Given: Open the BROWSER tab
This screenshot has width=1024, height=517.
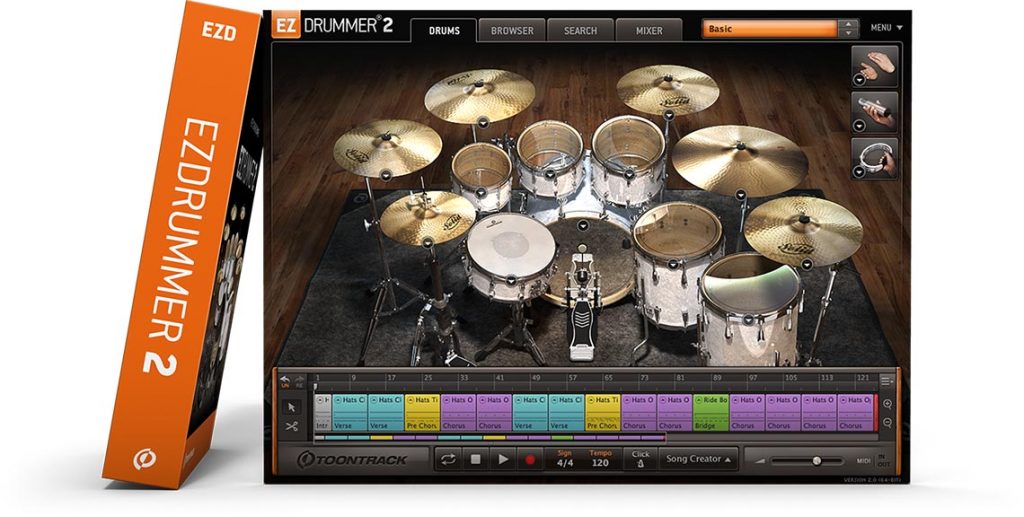Looking at the screenshot, I should (x=512, y=31).
